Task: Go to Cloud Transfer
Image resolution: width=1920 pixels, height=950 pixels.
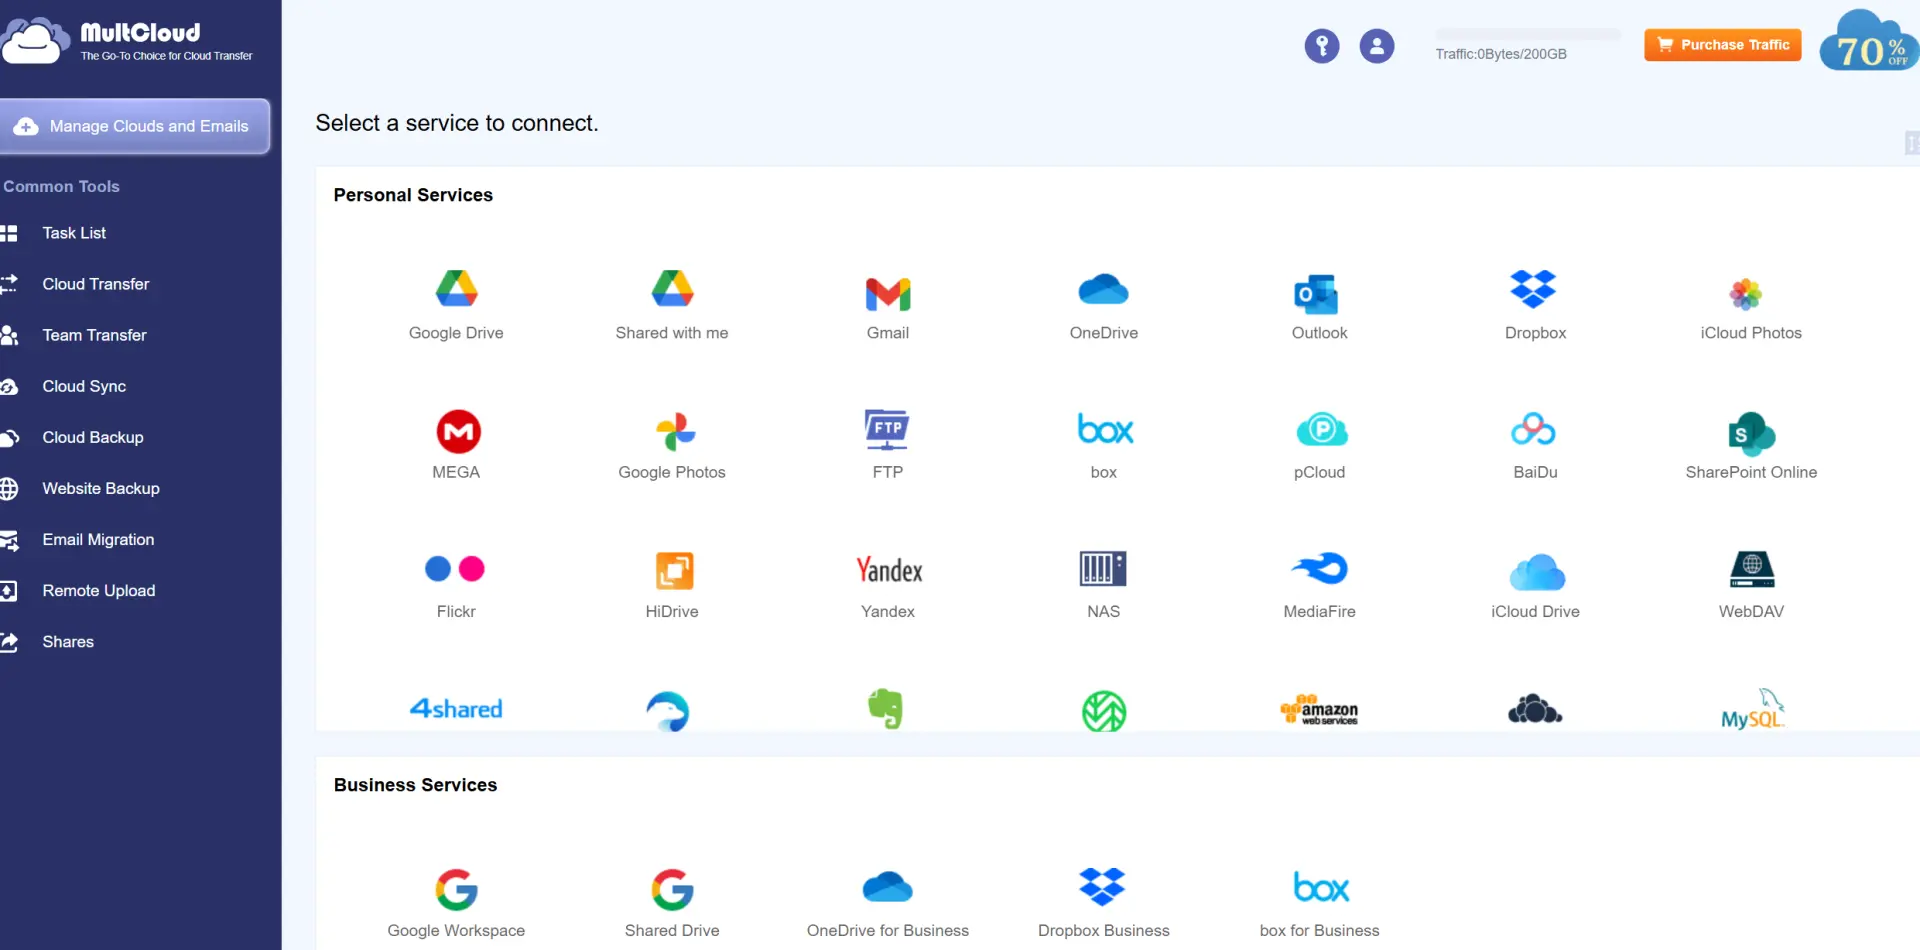Action: click(95, 284)
